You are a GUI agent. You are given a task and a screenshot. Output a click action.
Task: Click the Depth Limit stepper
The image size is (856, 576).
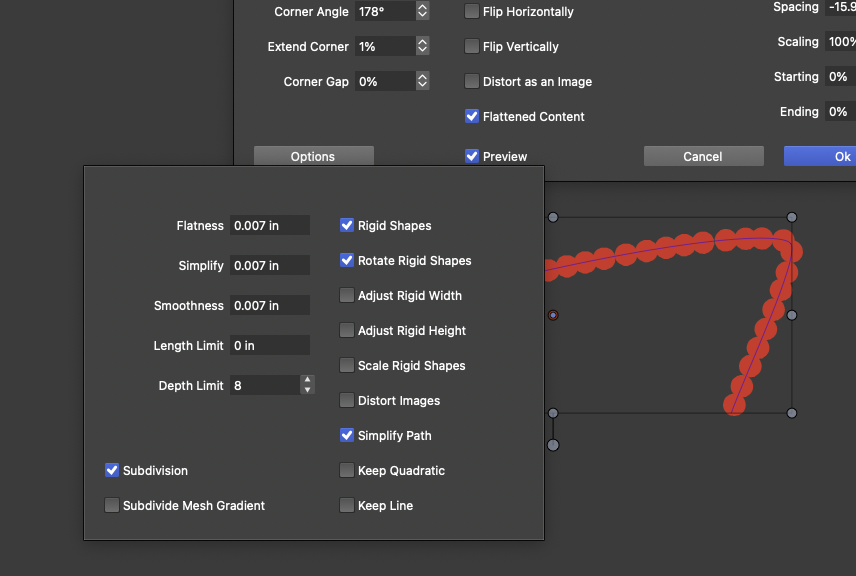pyautogui.click(x=307, y=385)
